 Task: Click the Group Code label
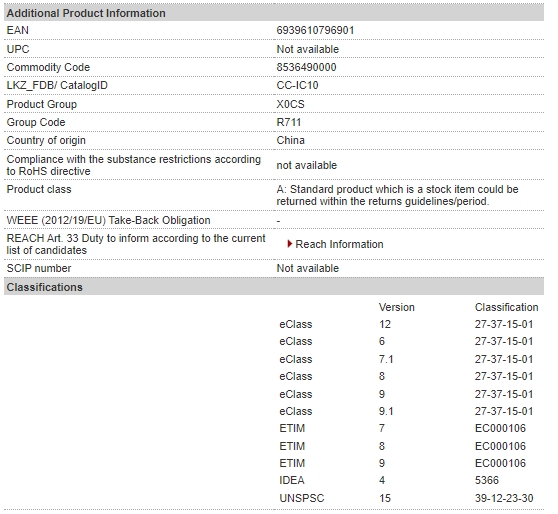(x=36, y=122)
